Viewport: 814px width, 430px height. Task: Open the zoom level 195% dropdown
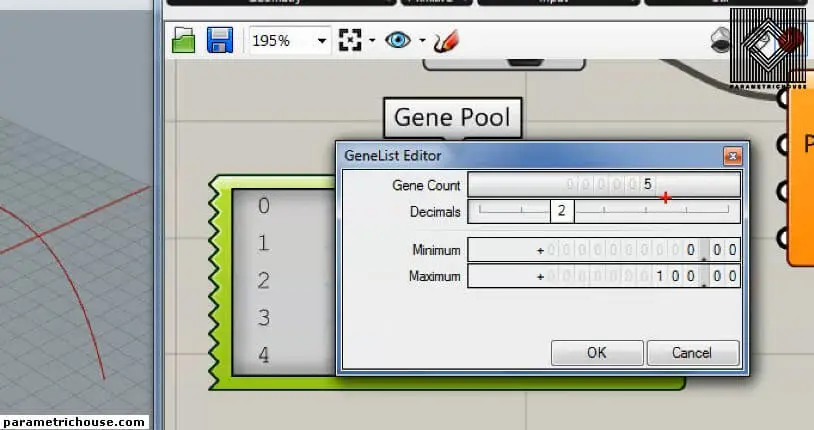[322, 41]
